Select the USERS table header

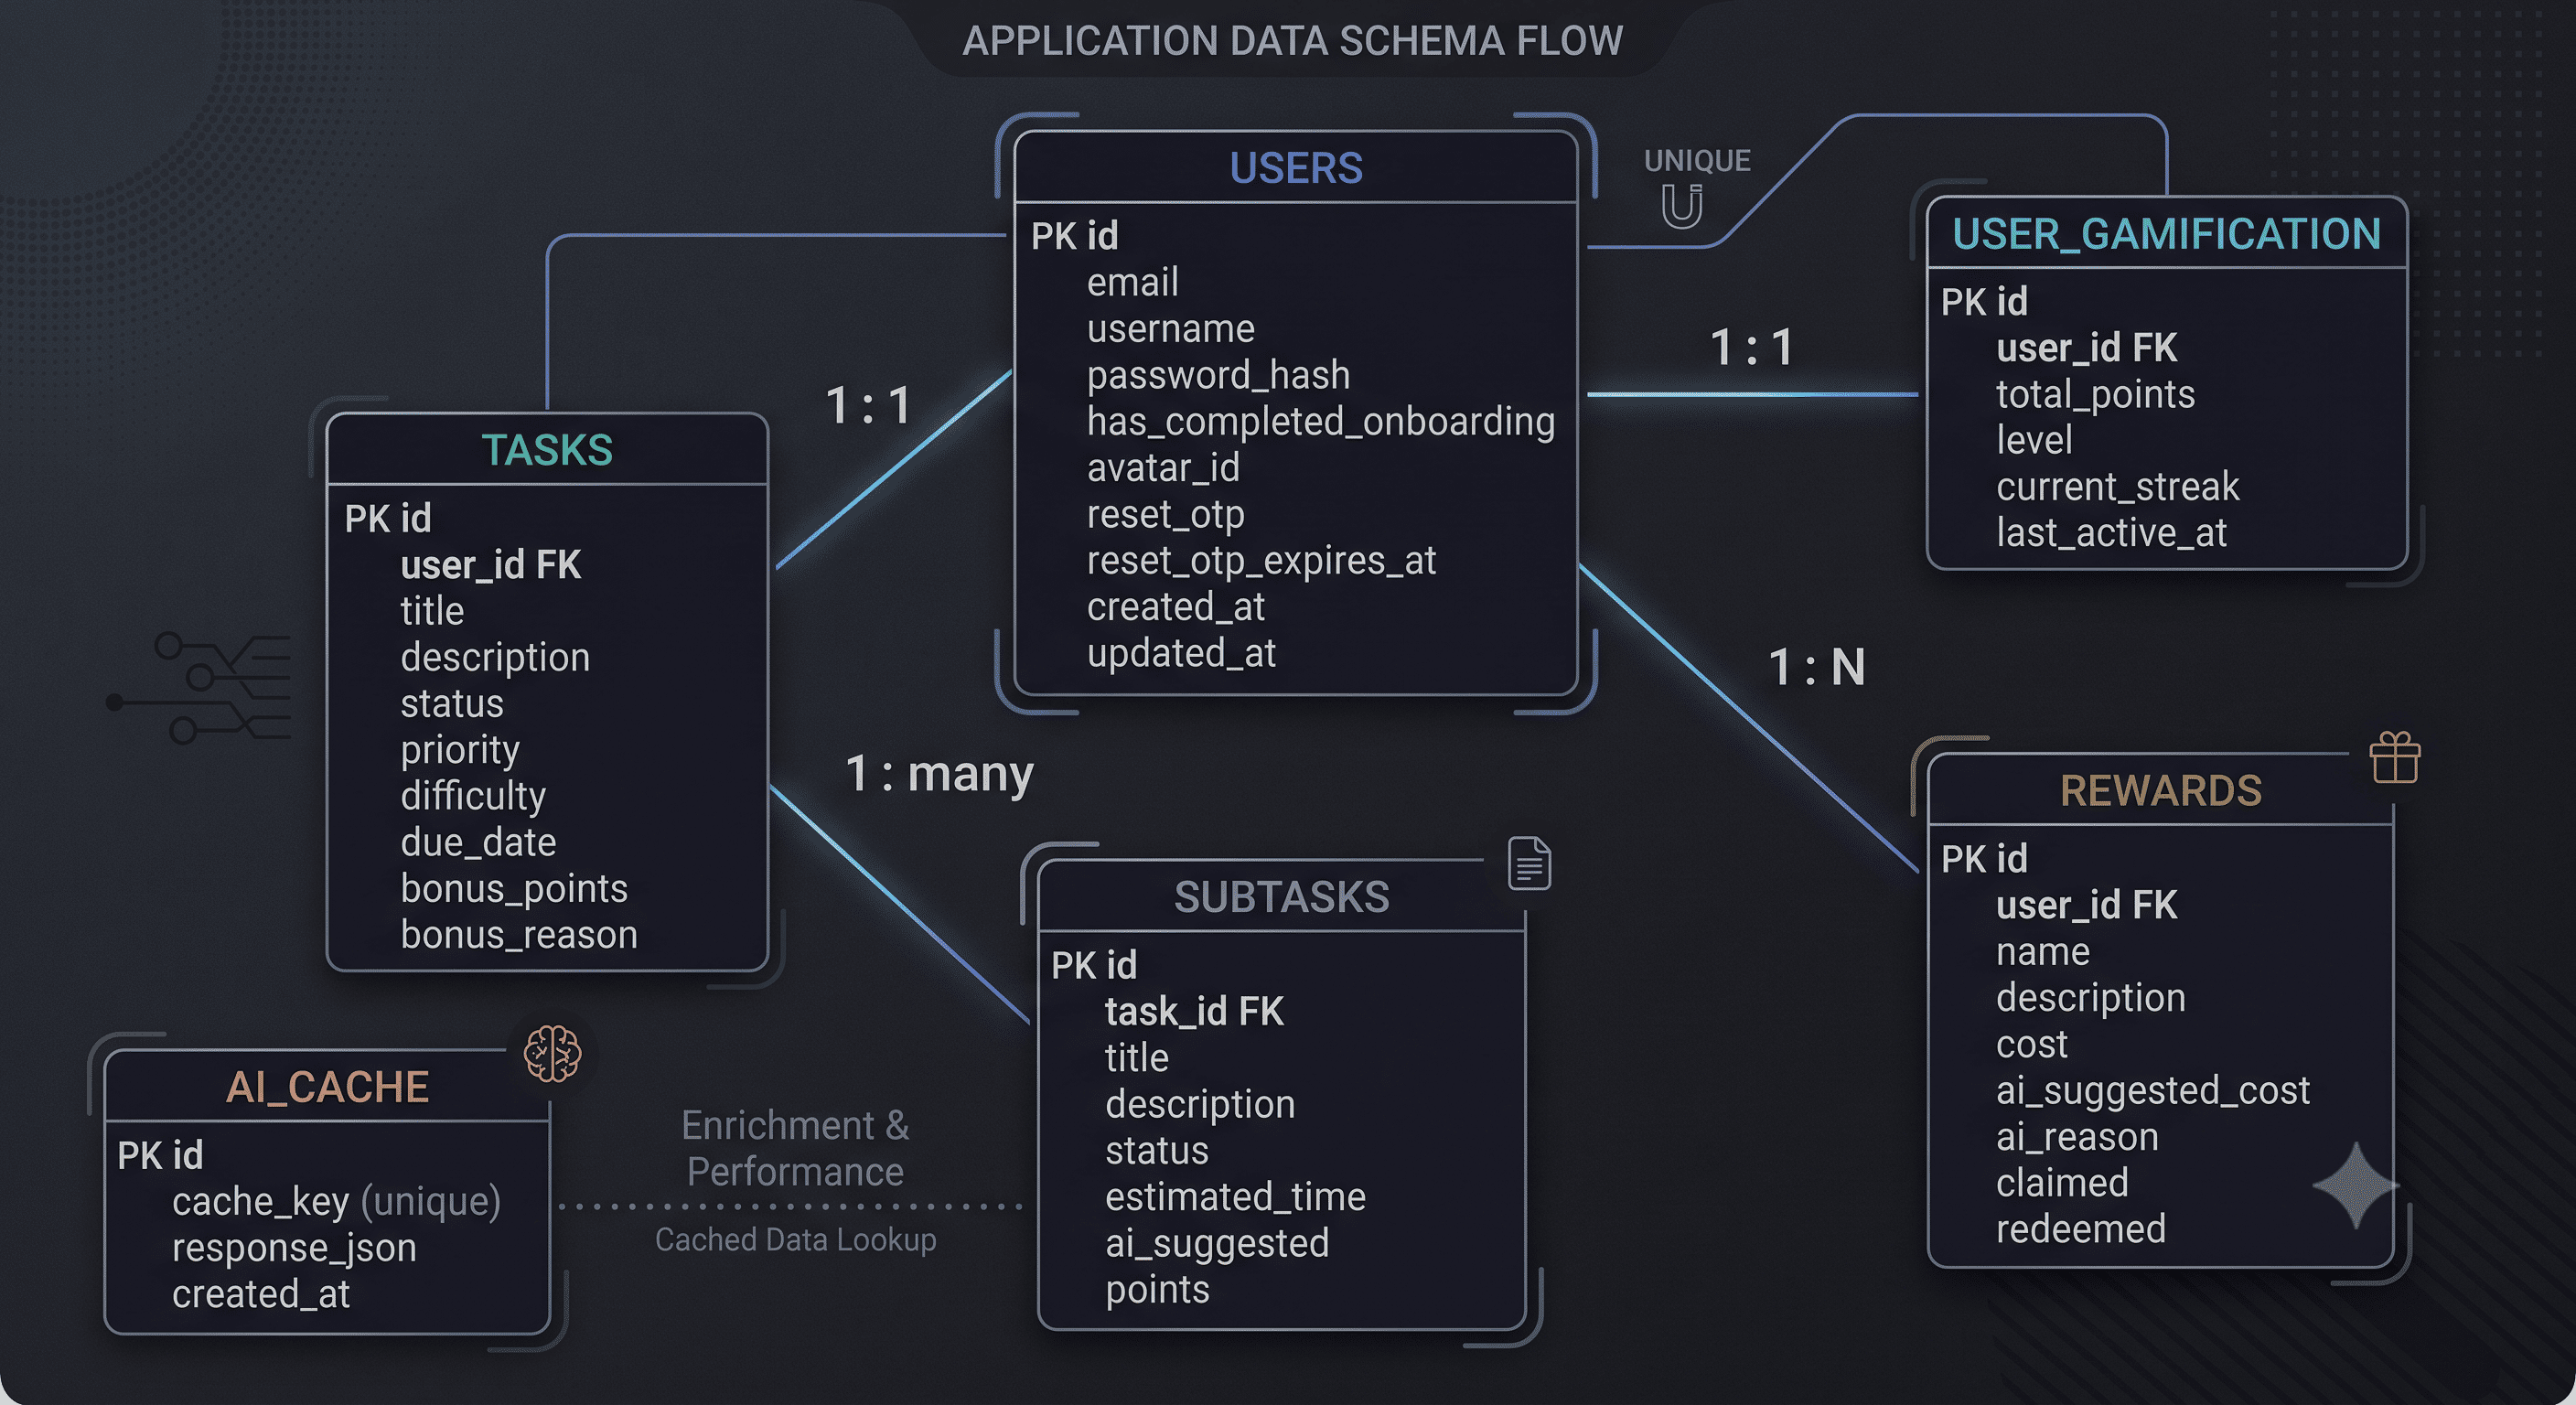1296,168
